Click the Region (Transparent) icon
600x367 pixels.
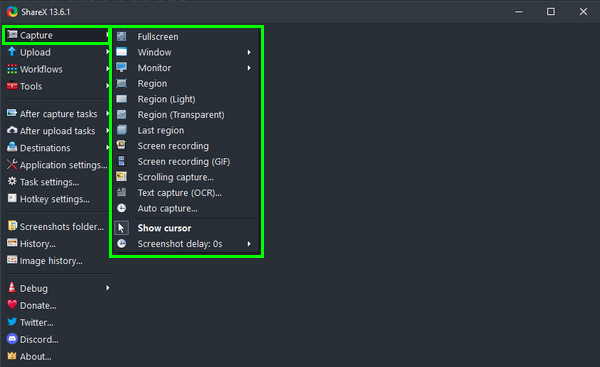click(122, 114)
